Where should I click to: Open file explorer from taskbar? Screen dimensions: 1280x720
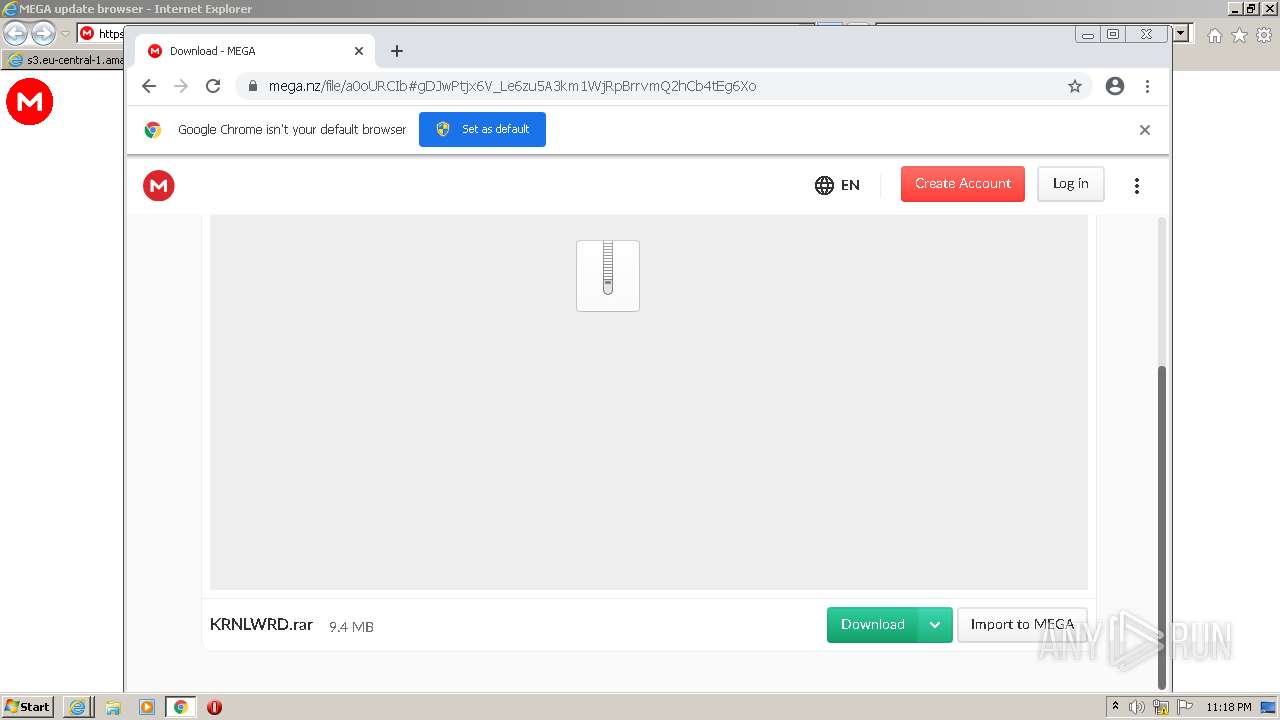click(113, 707)
